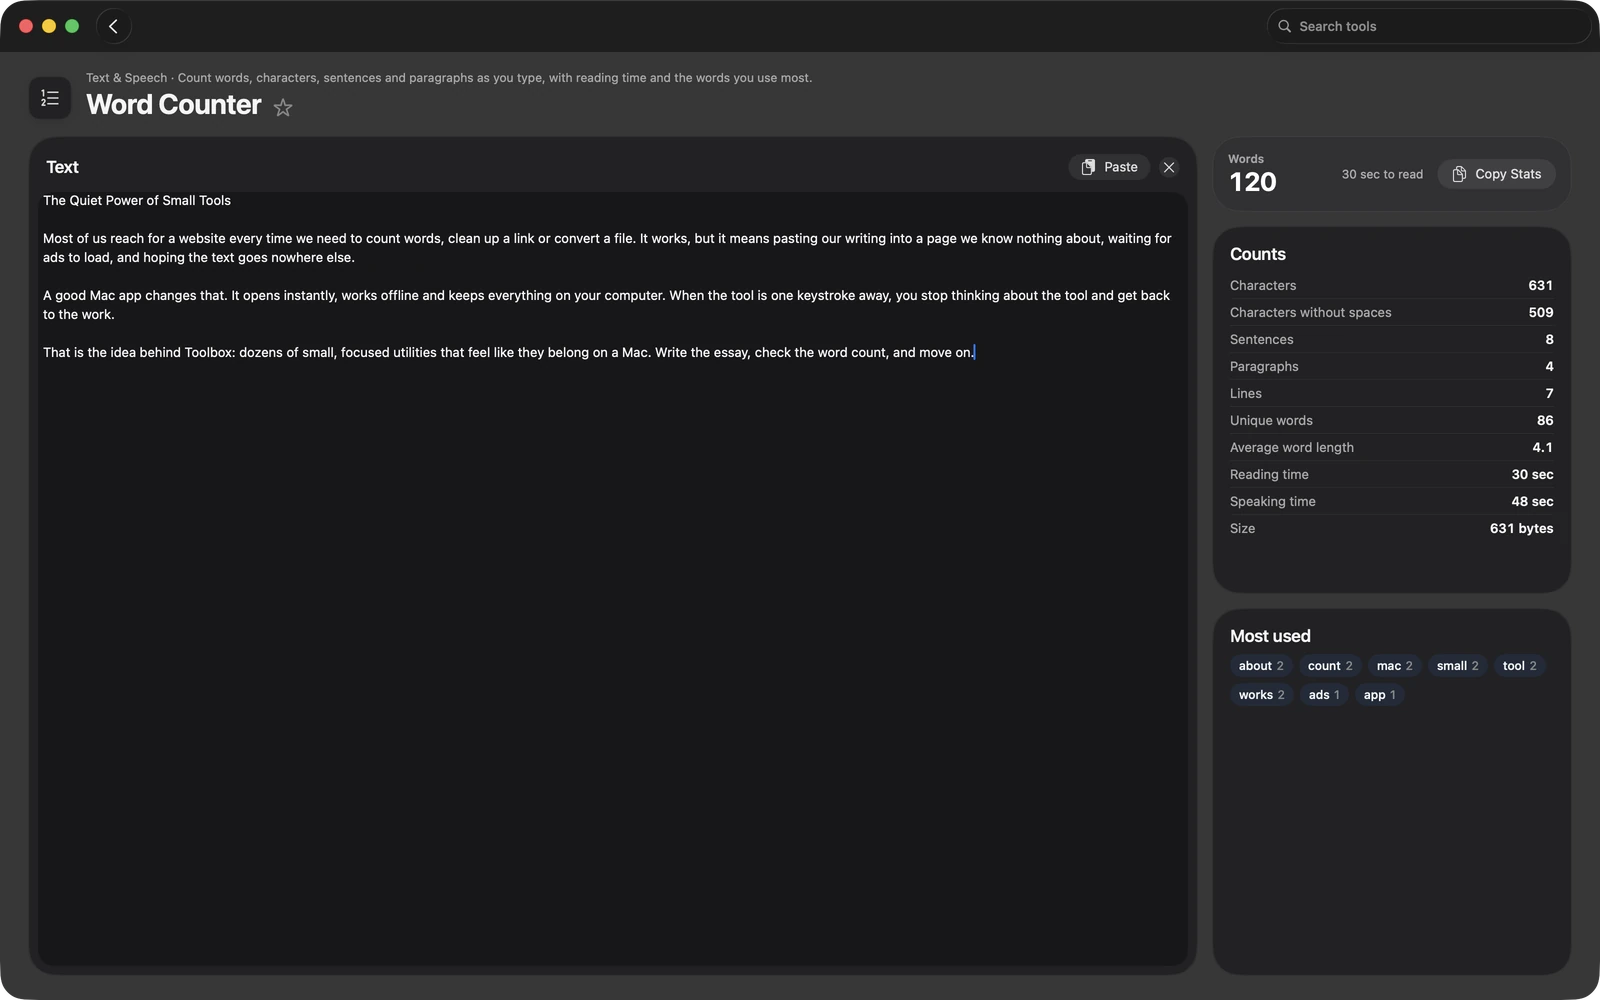The image size is (1600, 1000).
Task: Click the back chevron arrow button
Action: [113, 27]
